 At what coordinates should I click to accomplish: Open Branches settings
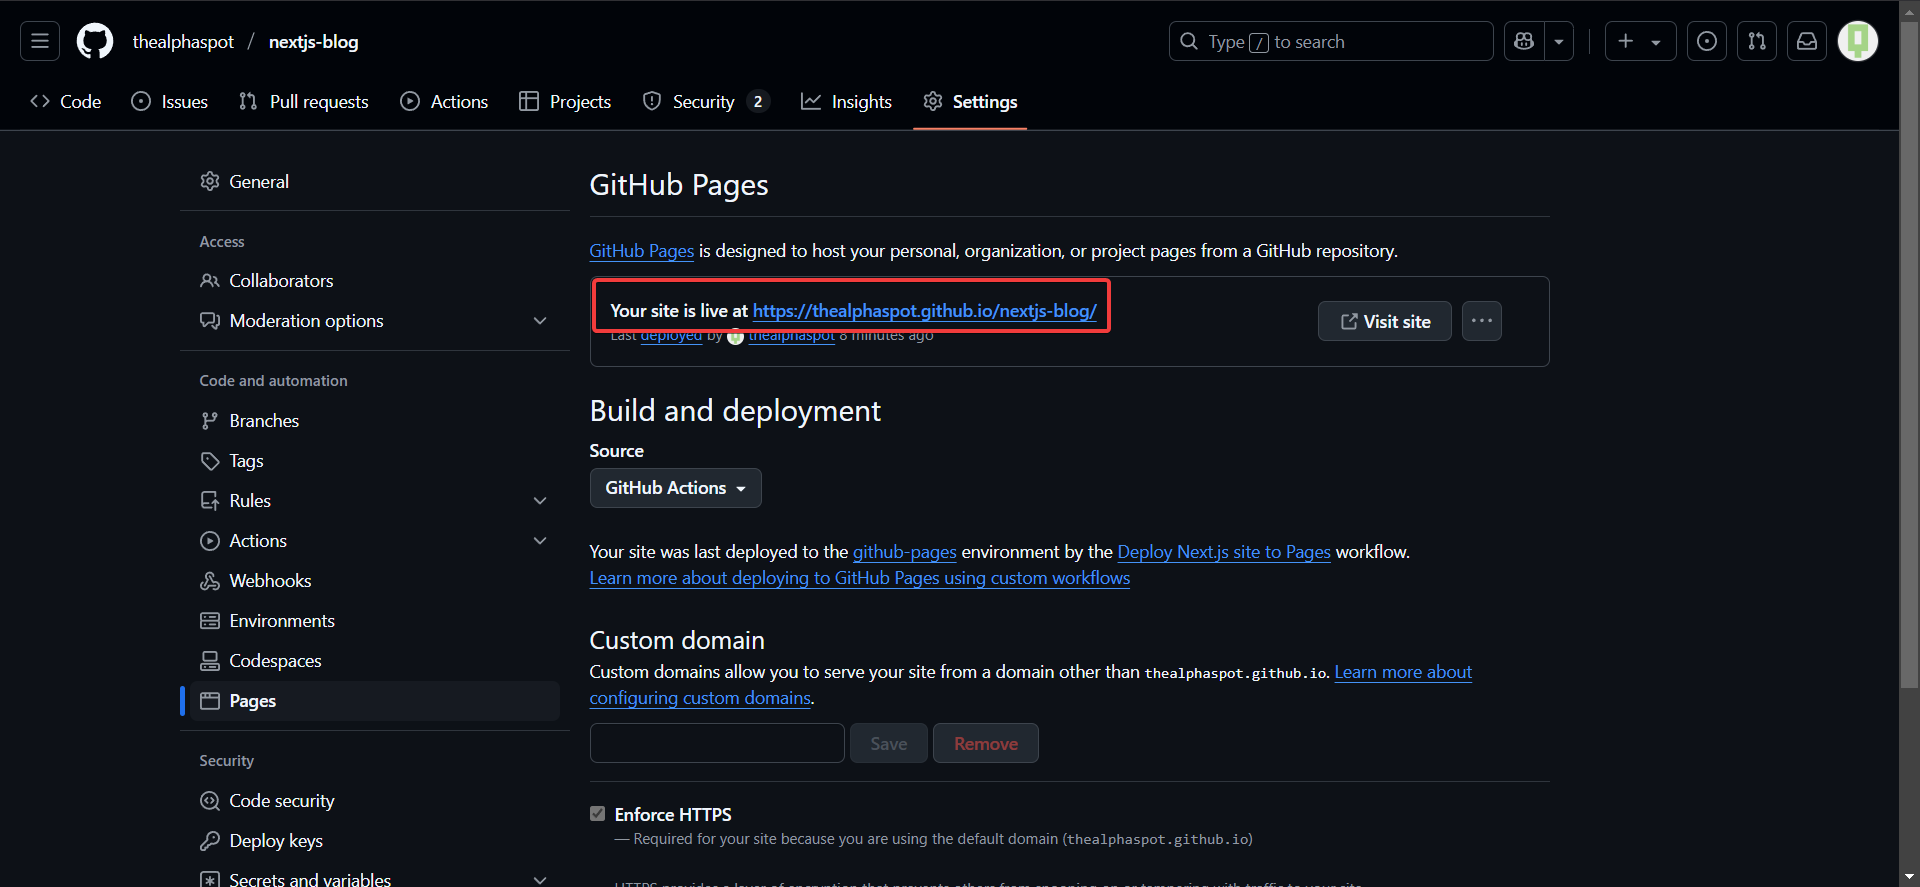pyautogui.click(x=375, y=421)
